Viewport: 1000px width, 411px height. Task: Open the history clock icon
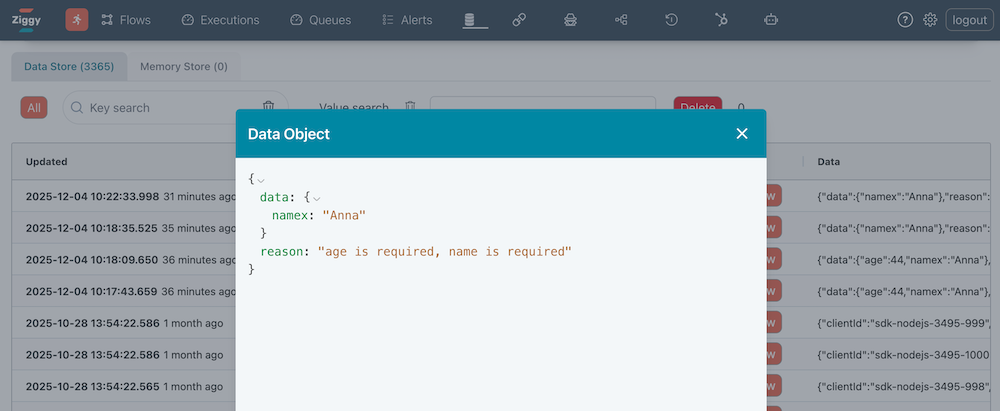[672, 20]
